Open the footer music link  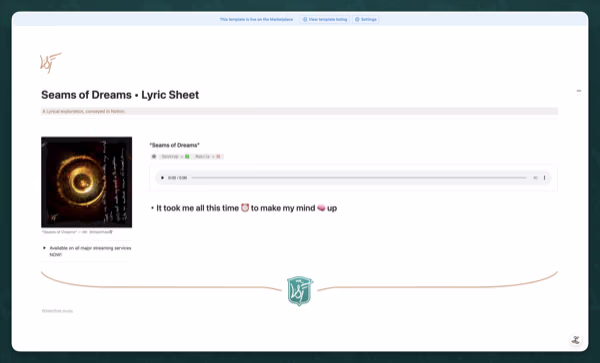pyautogui.click(x=57, y=311)
